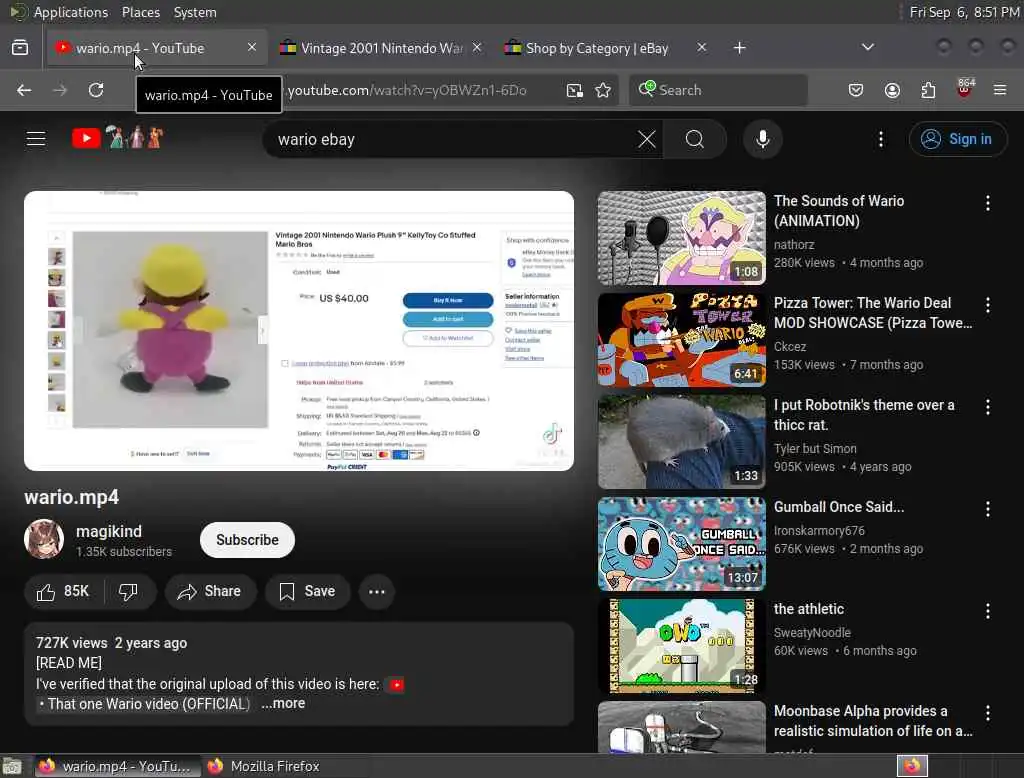Sign in to YouTube
The image size is (1024, 778).
coord(957,139)
